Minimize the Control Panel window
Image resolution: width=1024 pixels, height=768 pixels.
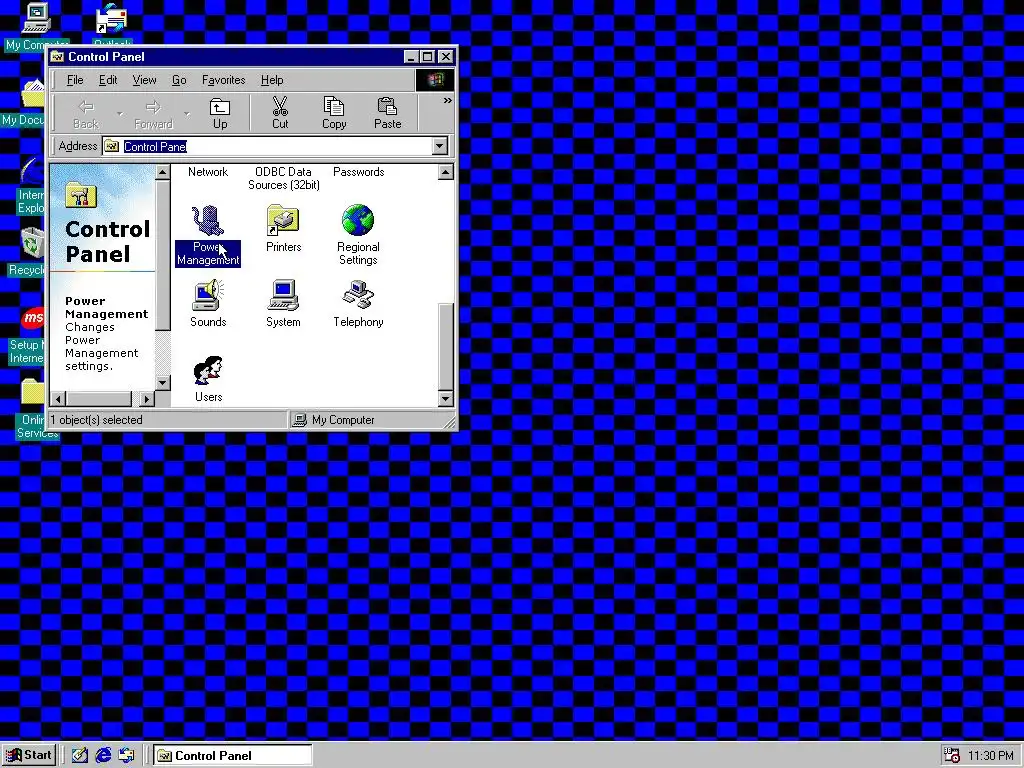point(411,57)
